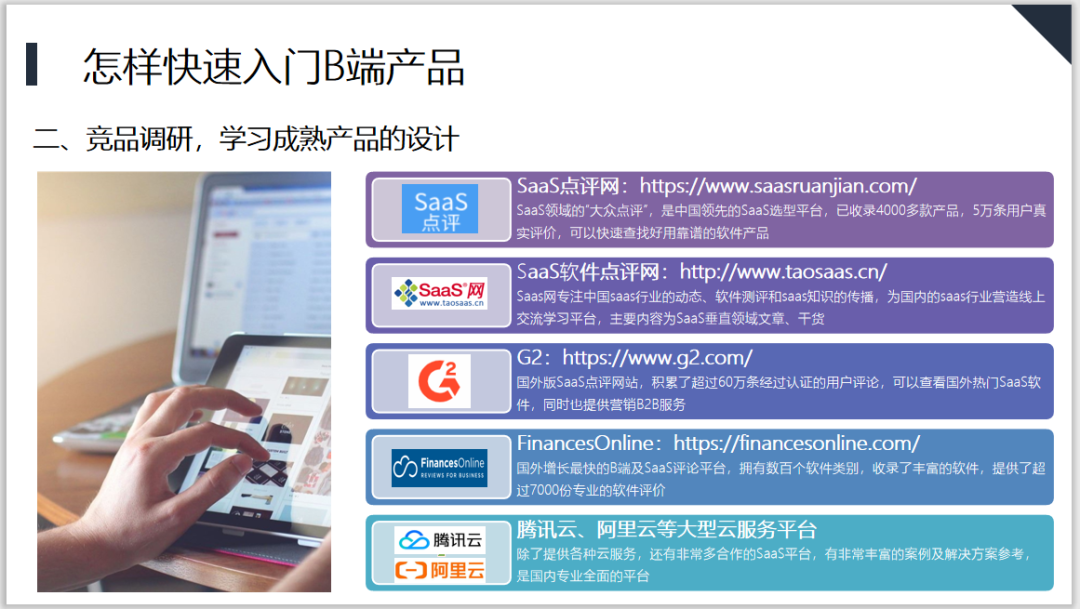Viewport: 1080px width, 609px height.
Task: Click the FinancesOnline logo
Action: coord(439,468)
